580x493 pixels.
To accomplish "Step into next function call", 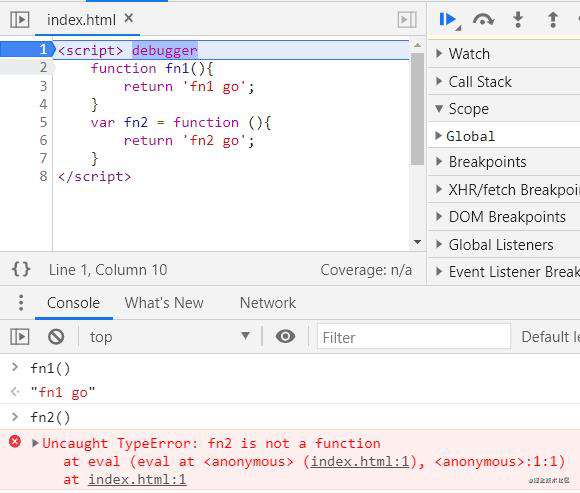I will pyautogui.click(x=518, y=20).
